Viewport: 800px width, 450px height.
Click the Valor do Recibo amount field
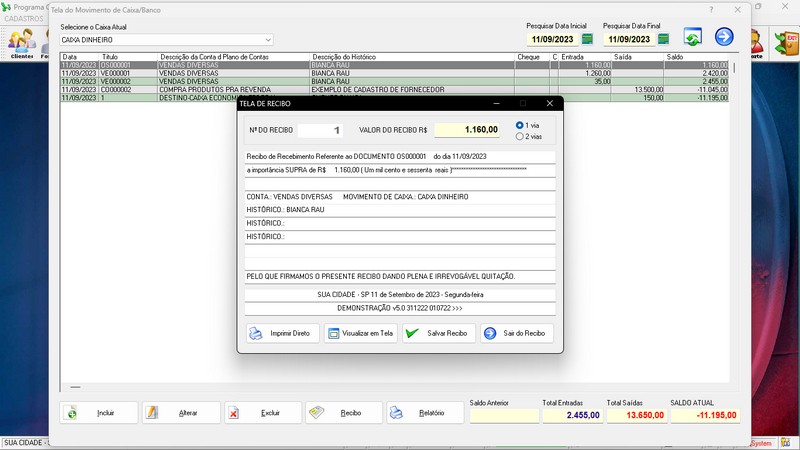pyautogui.click(x=467, y=130)
